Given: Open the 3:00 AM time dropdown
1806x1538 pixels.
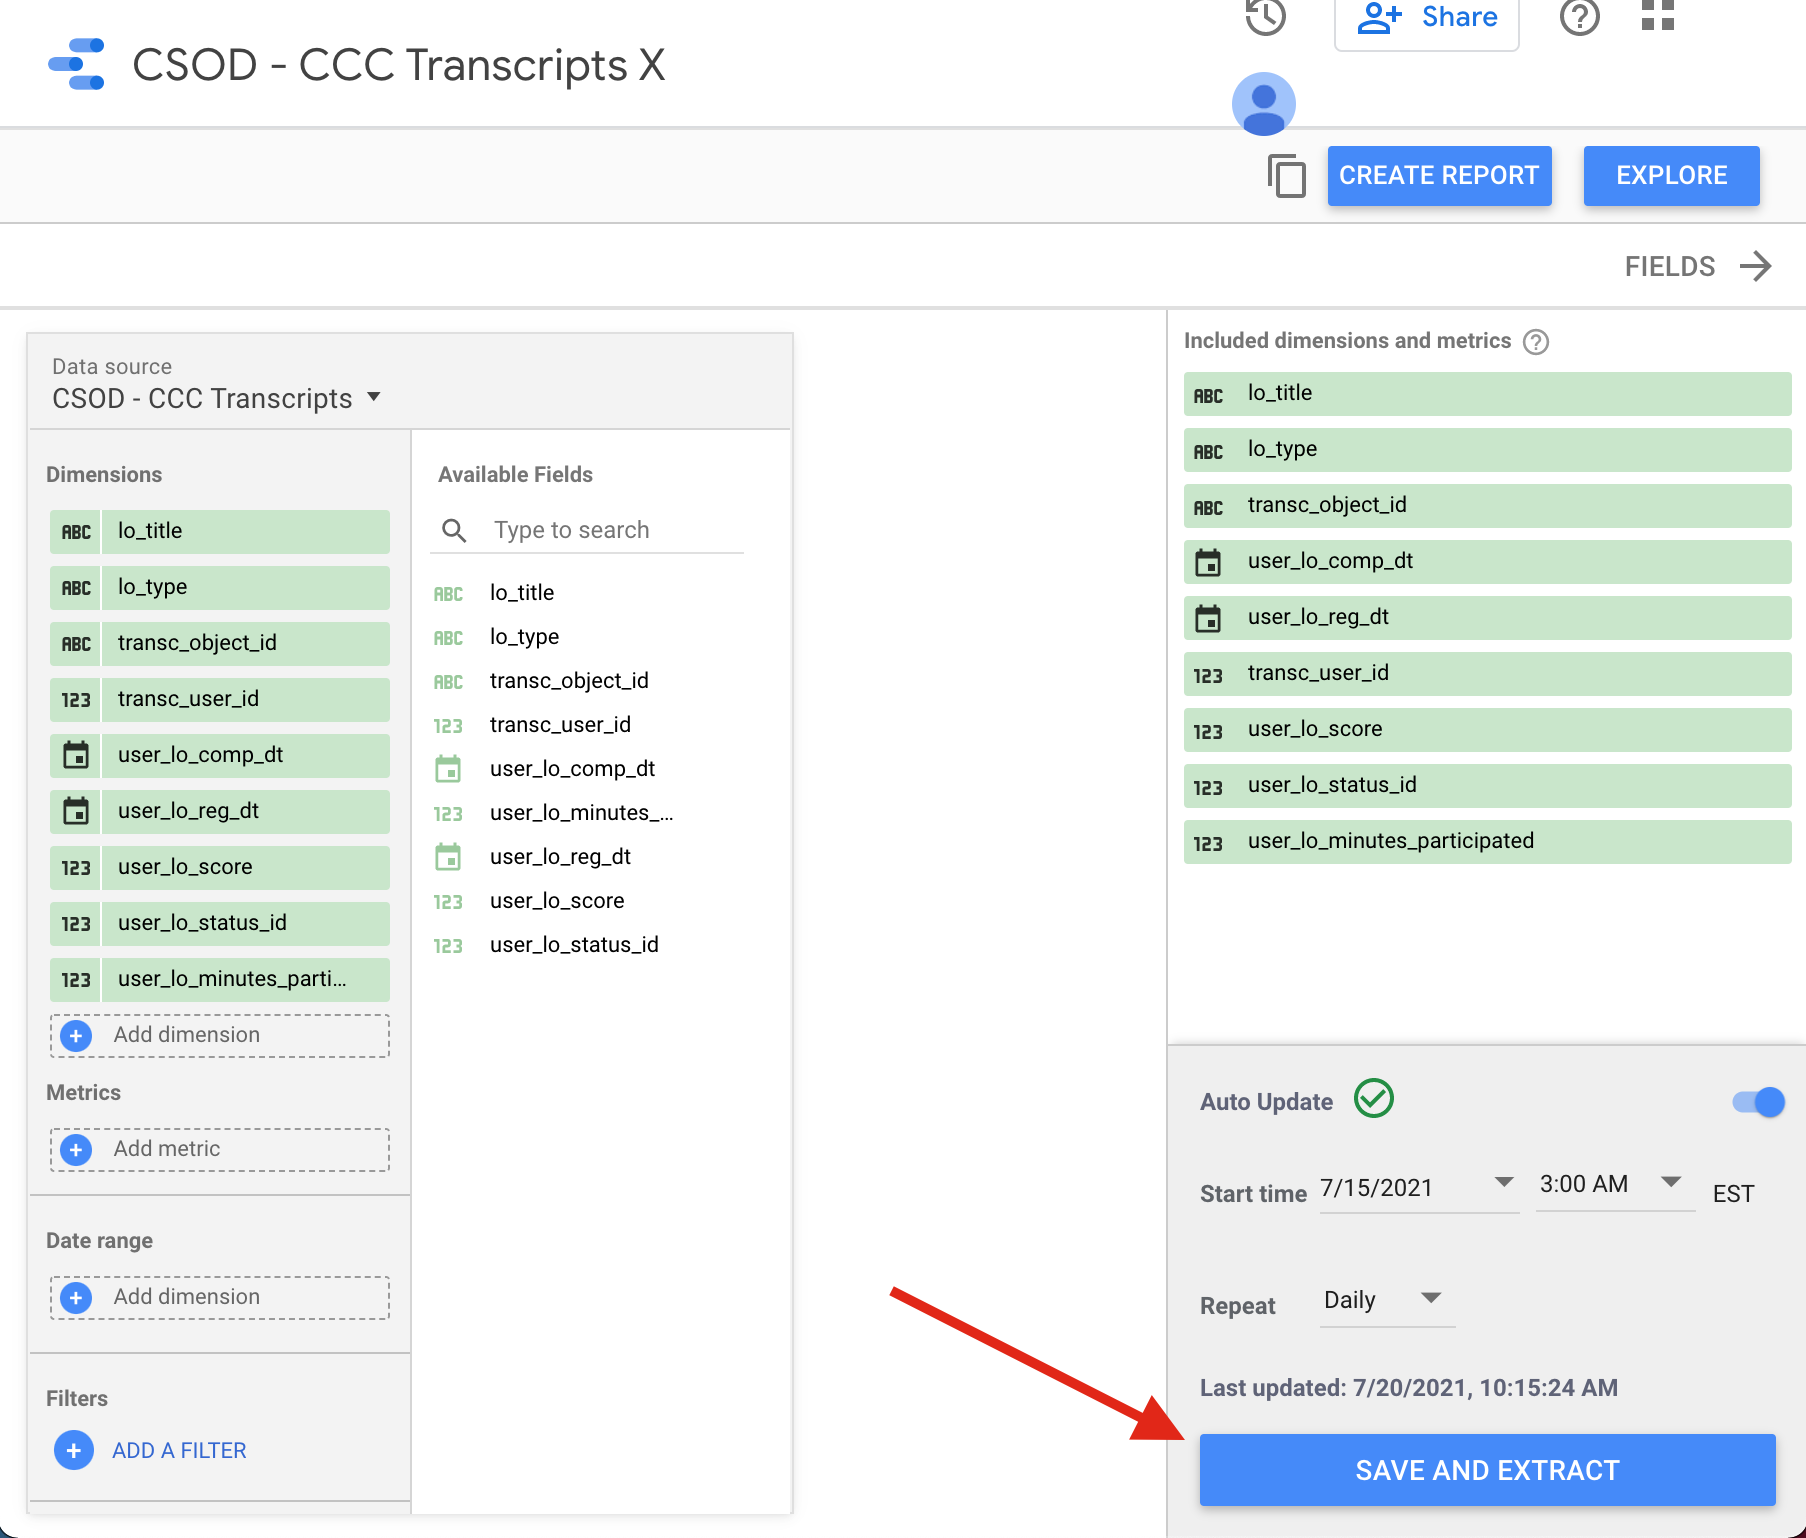Looking at the screenshot, I should (x=1670, y=1183).
